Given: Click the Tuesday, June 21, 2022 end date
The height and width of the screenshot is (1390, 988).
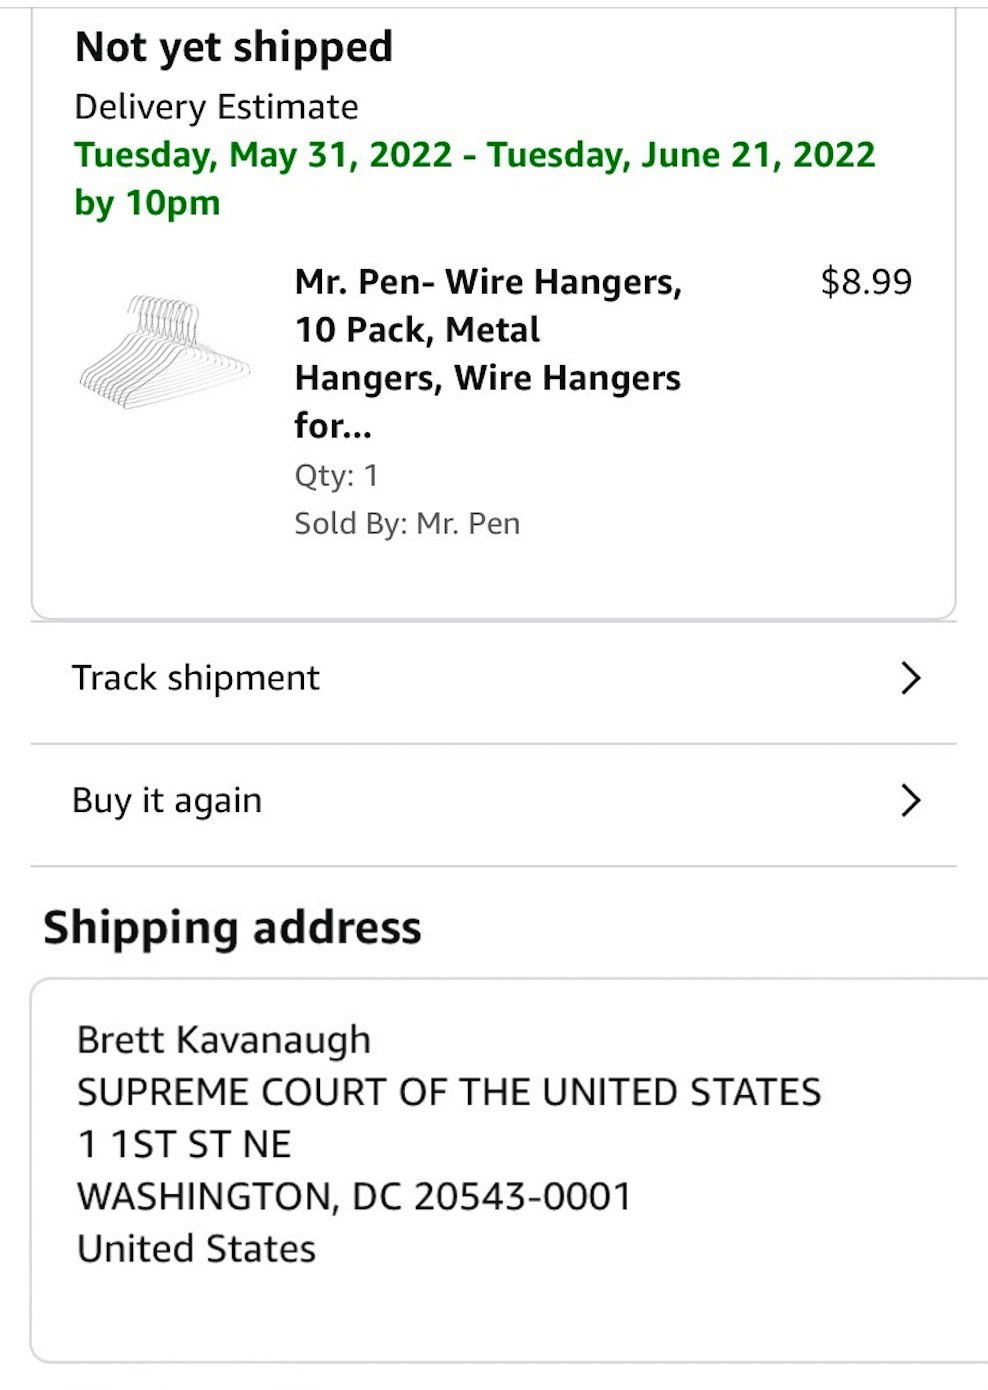Looking at the screenshot, I should pos(681,155).
